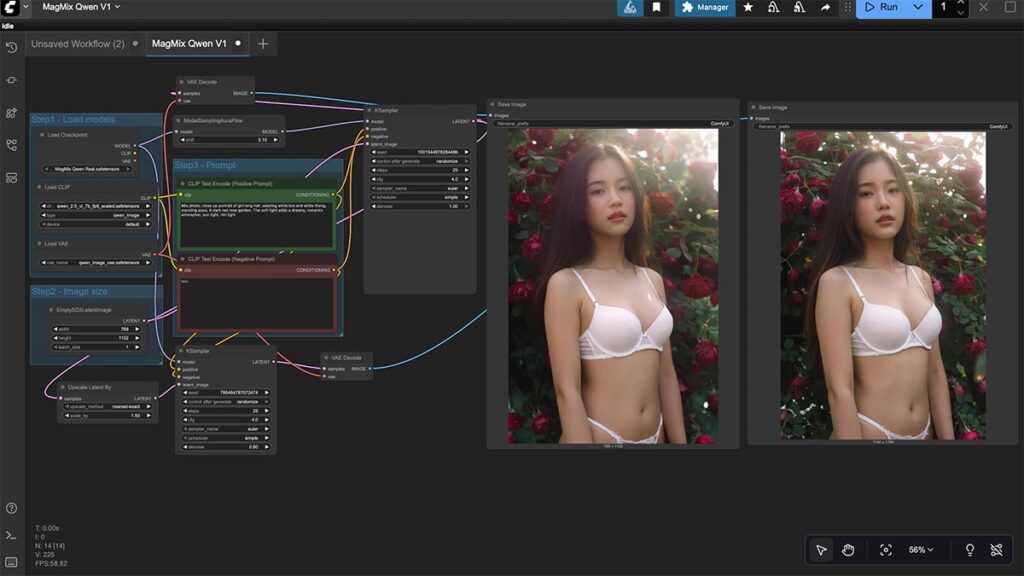Open the Model Library sidebar icon
The width and height of the screenshot is (1024, 576).
(x=11, y=112)
